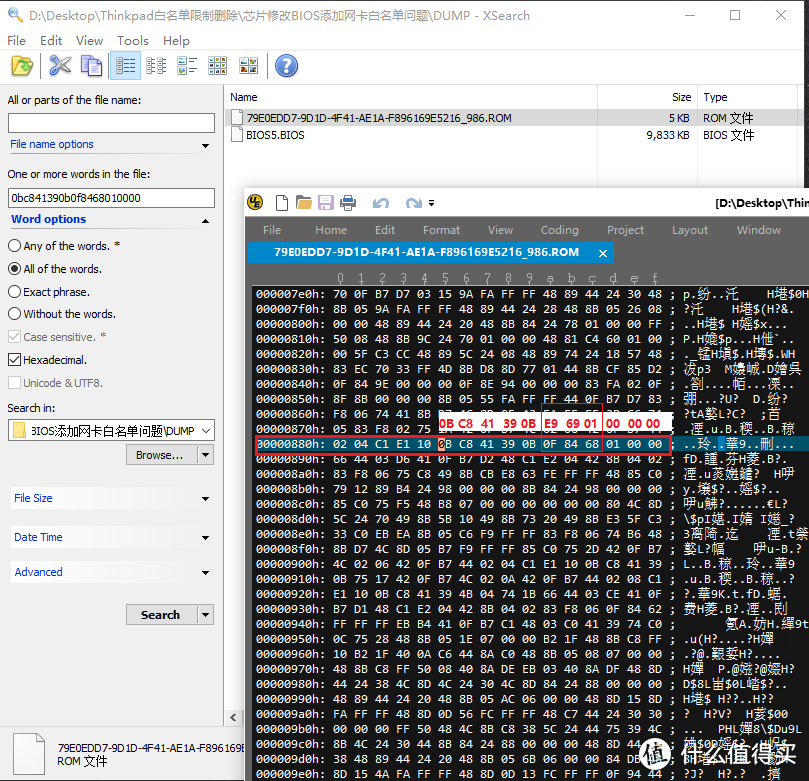Viewport: 809px width, 781px height.
Task: Click the open folder icon in UltraEdit
Action: point(304,203)
